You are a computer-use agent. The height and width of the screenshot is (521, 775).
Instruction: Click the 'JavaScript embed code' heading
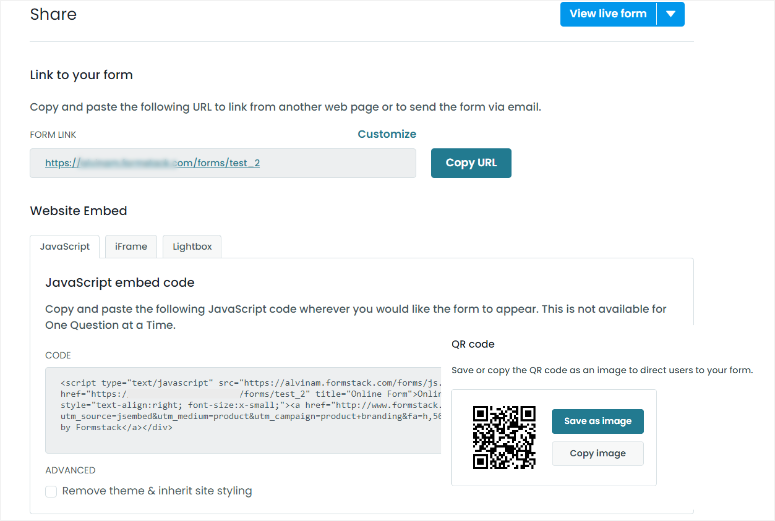tap(120, 283)
